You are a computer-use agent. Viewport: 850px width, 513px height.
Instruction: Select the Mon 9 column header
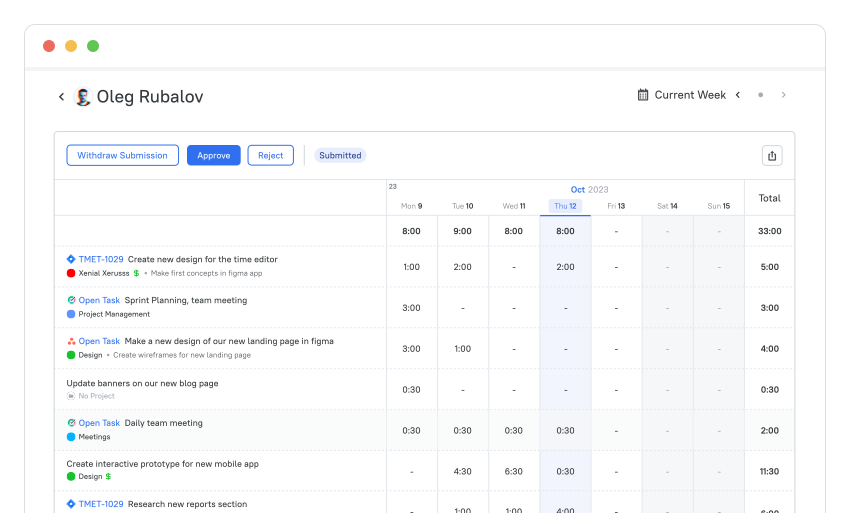(x=411, y=206)
